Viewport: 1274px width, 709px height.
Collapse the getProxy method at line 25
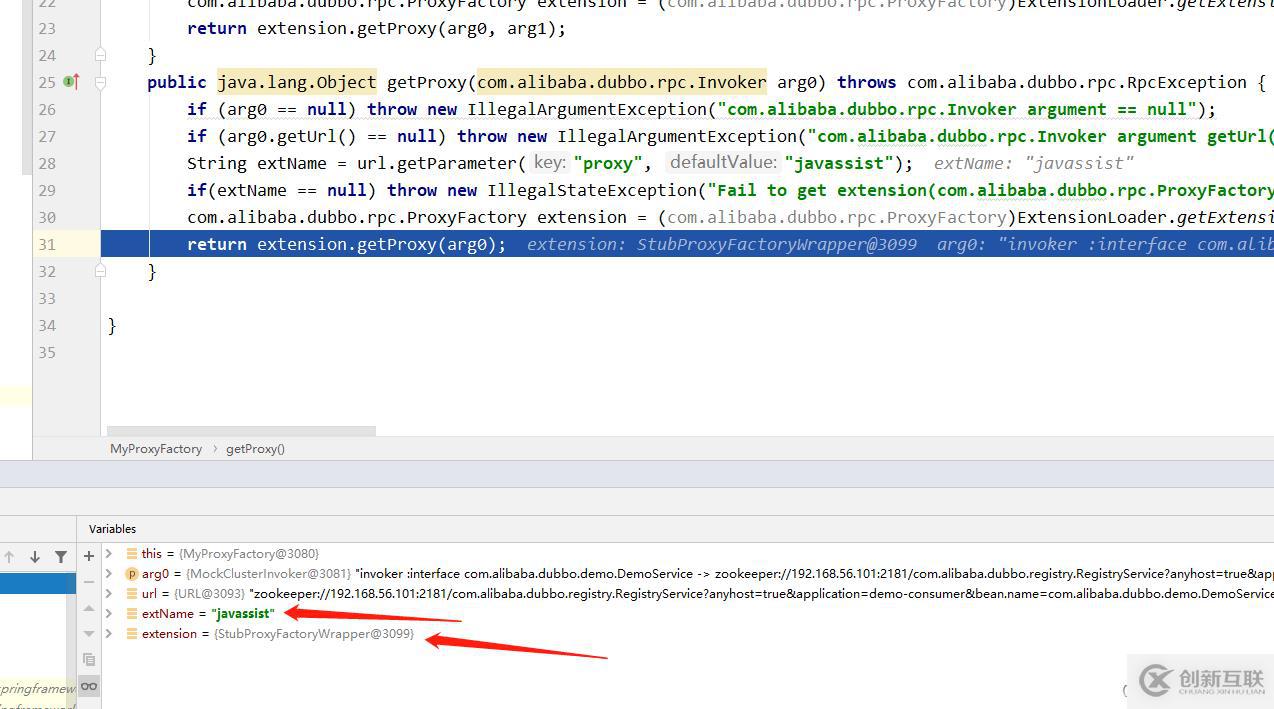[100, 82]
